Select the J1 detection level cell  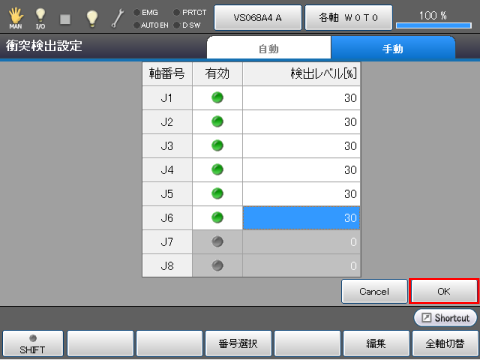pos(301,98)
